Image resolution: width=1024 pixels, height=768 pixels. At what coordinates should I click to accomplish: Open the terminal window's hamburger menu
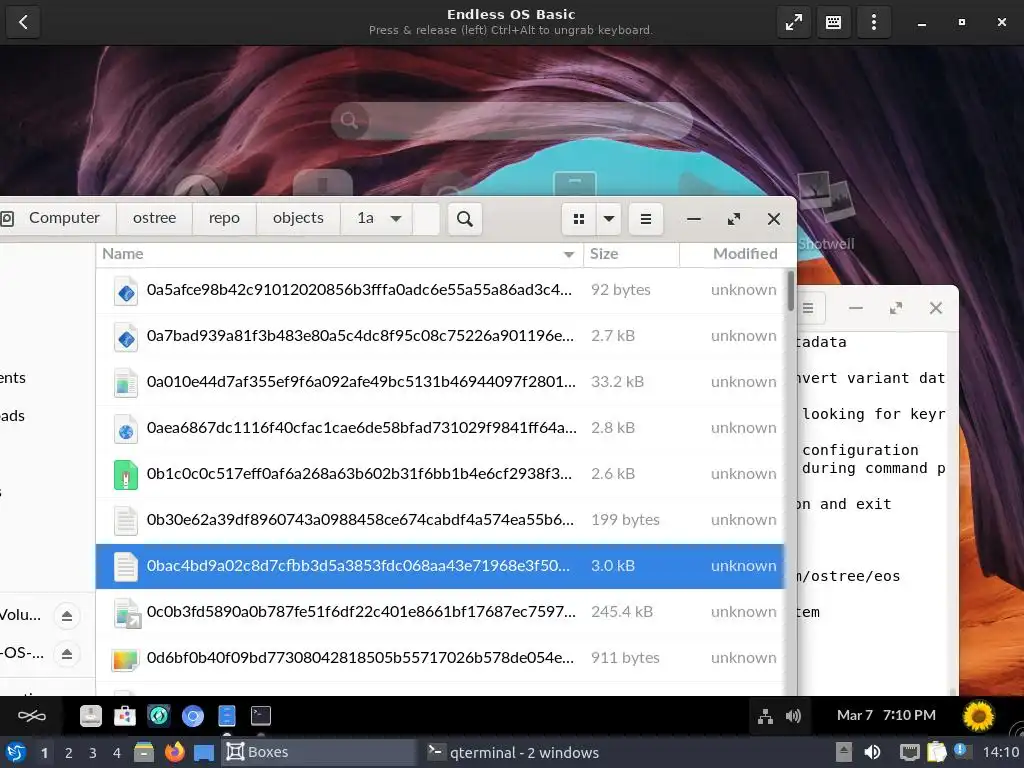click(808, 308)
